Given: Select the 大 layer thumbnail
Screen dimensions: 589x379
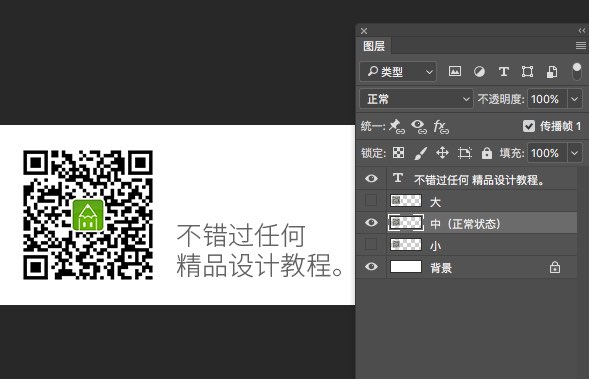Looking at the screenshot, I should pos(406,201).
